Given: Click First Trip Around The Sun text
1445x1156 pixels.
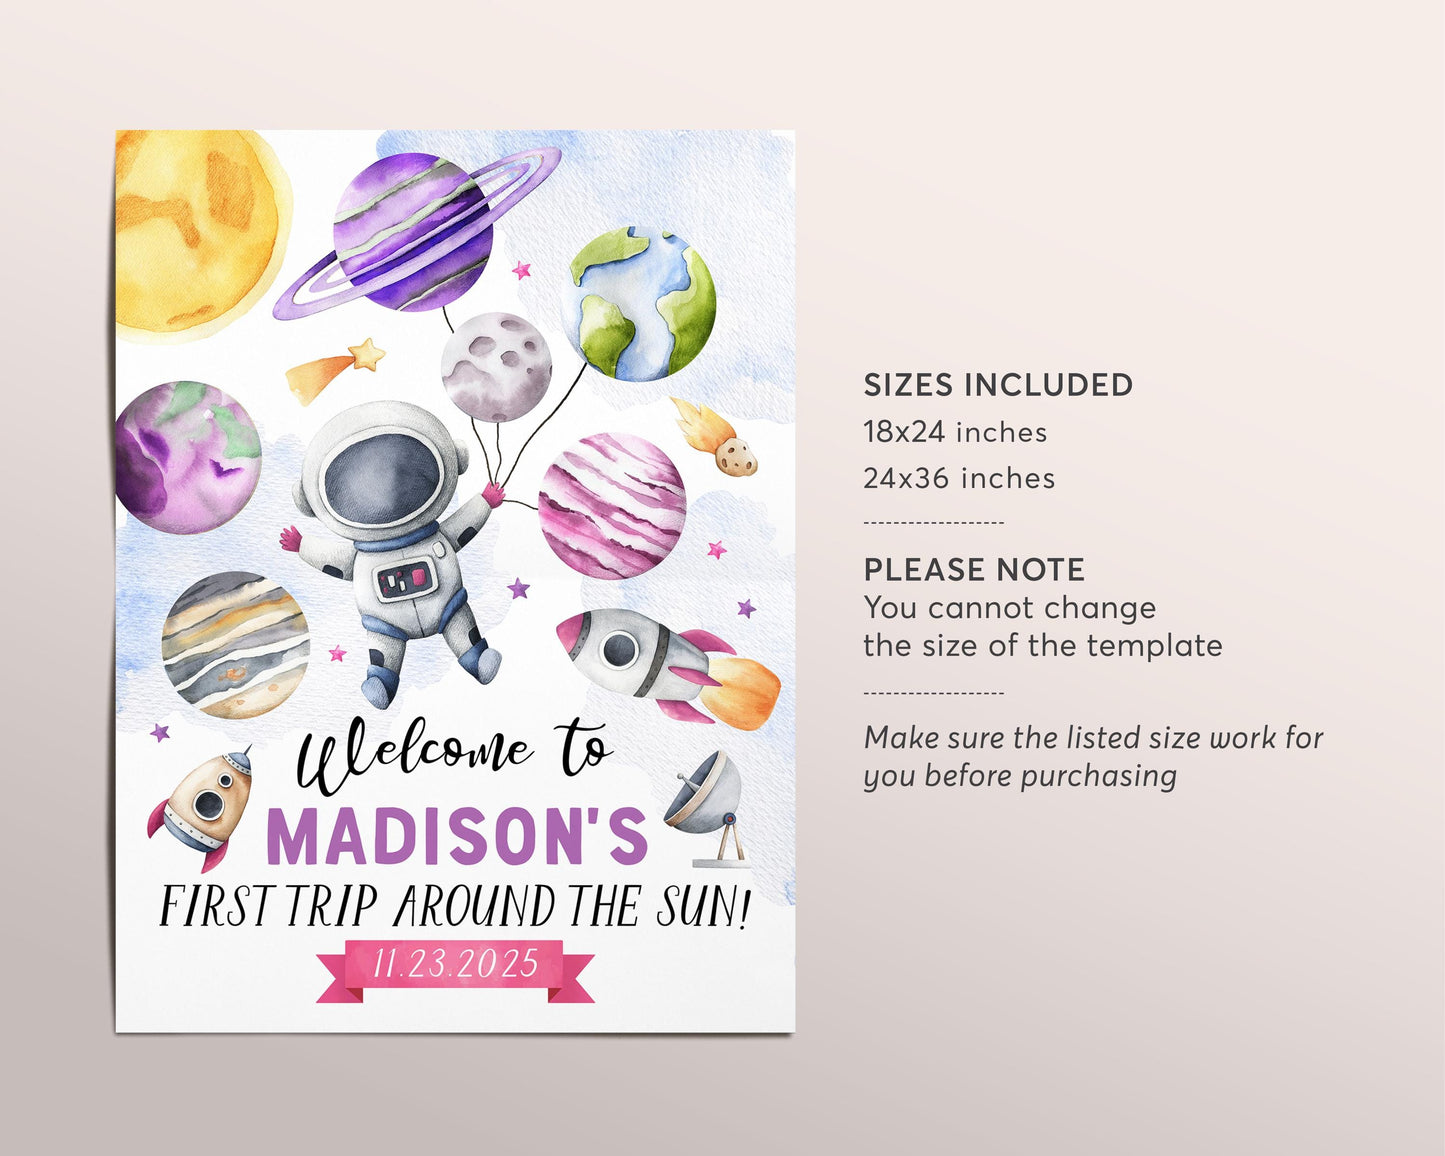Looking at the screenshot, I should click(455, 907).
